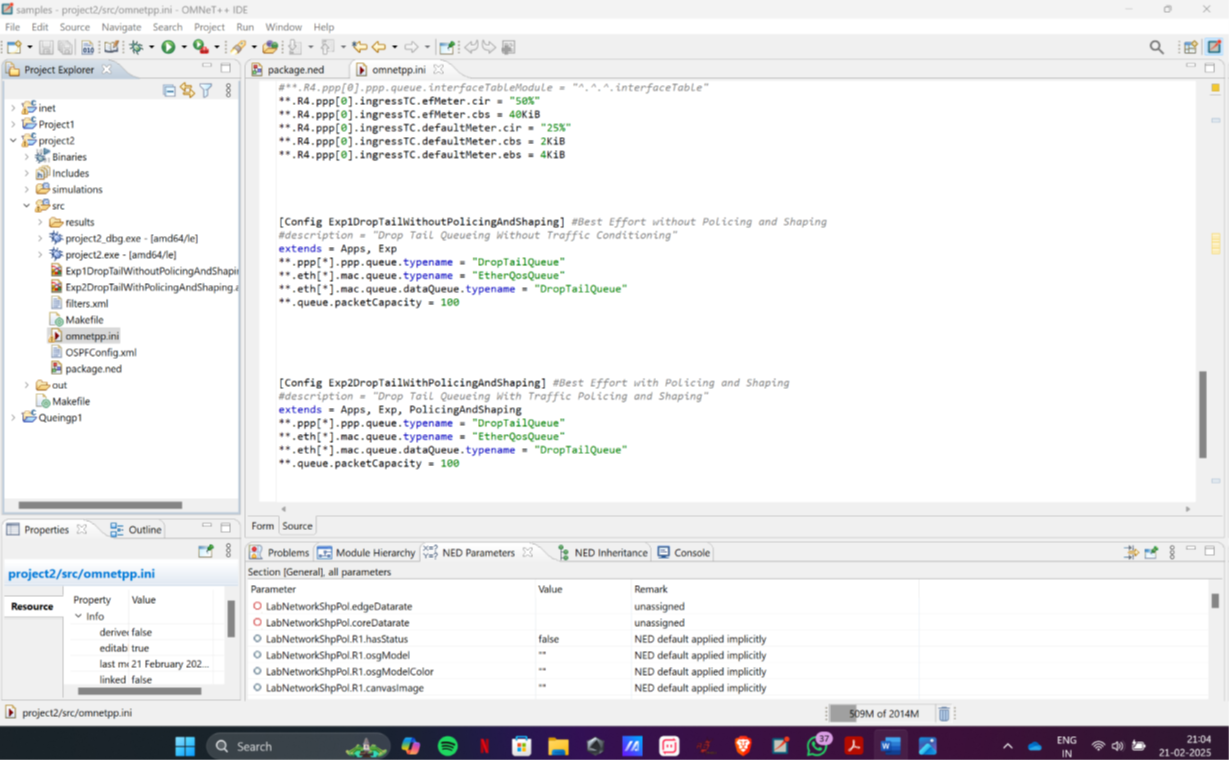Viewport: 1229px width, 760px height.
Task: Switch to the Simulation perspective icon
Action: tap(1214, 47)
